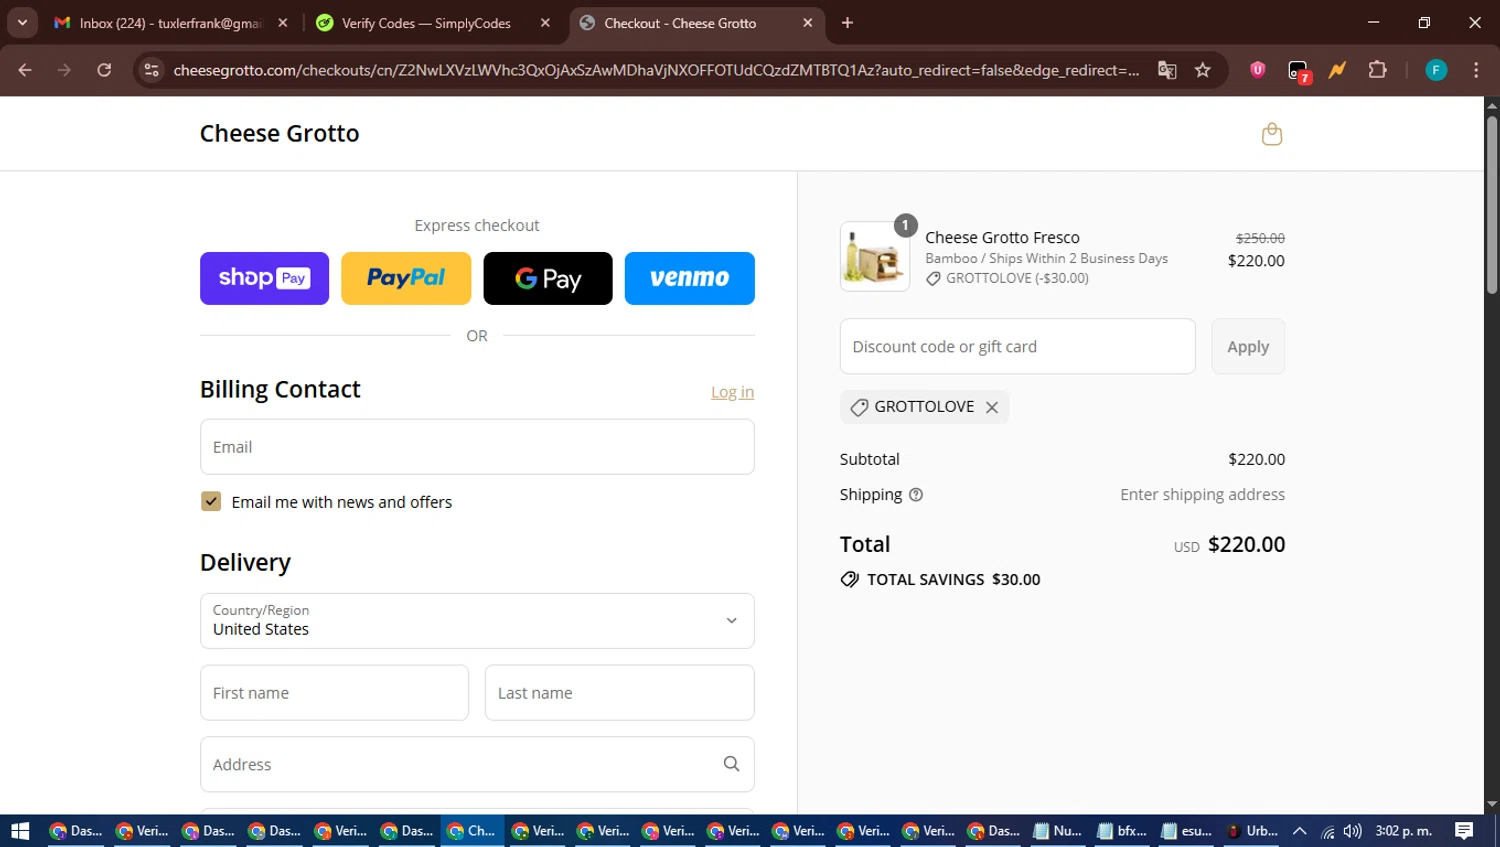The height and width of the screenshot is (847, 1500).
Task: Click the Cheese Grotto Fresco product name
Action: tap(1002, 237)
